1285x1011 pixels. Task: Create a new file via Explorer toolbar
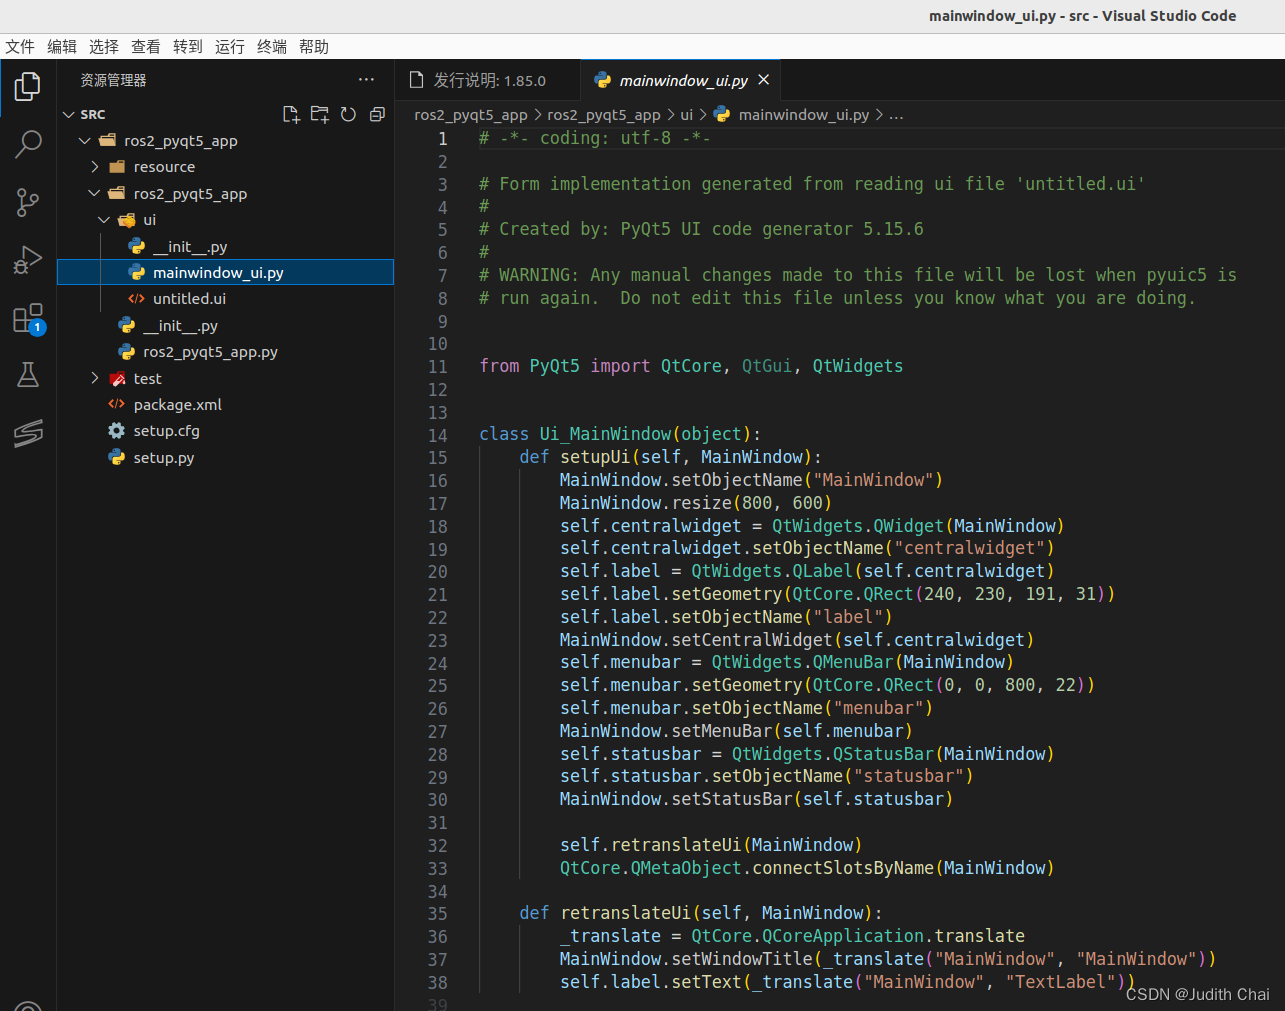pos(291,114)
